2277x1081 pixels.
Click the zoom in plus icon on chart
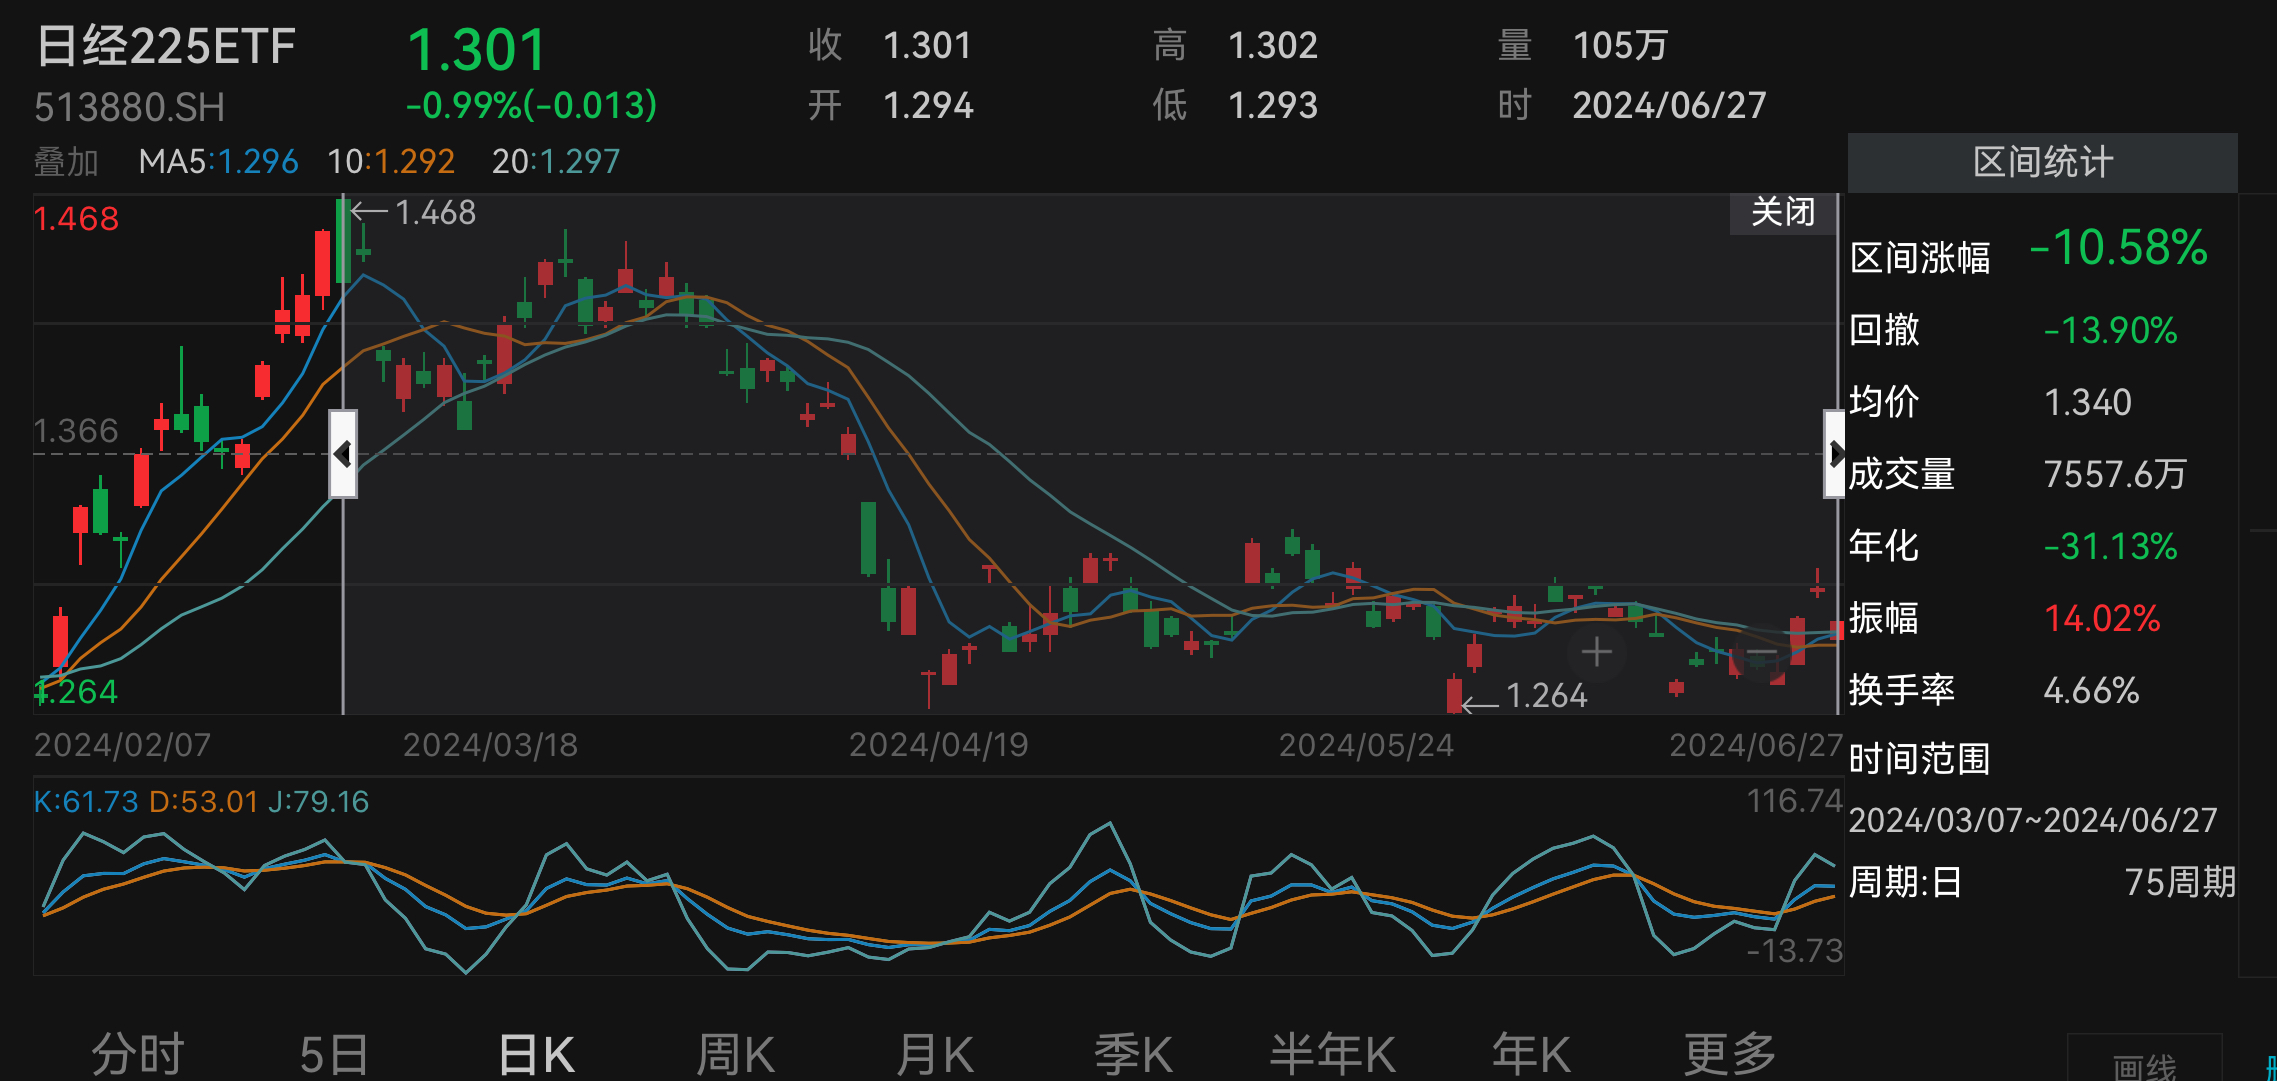click(1596, 653)
